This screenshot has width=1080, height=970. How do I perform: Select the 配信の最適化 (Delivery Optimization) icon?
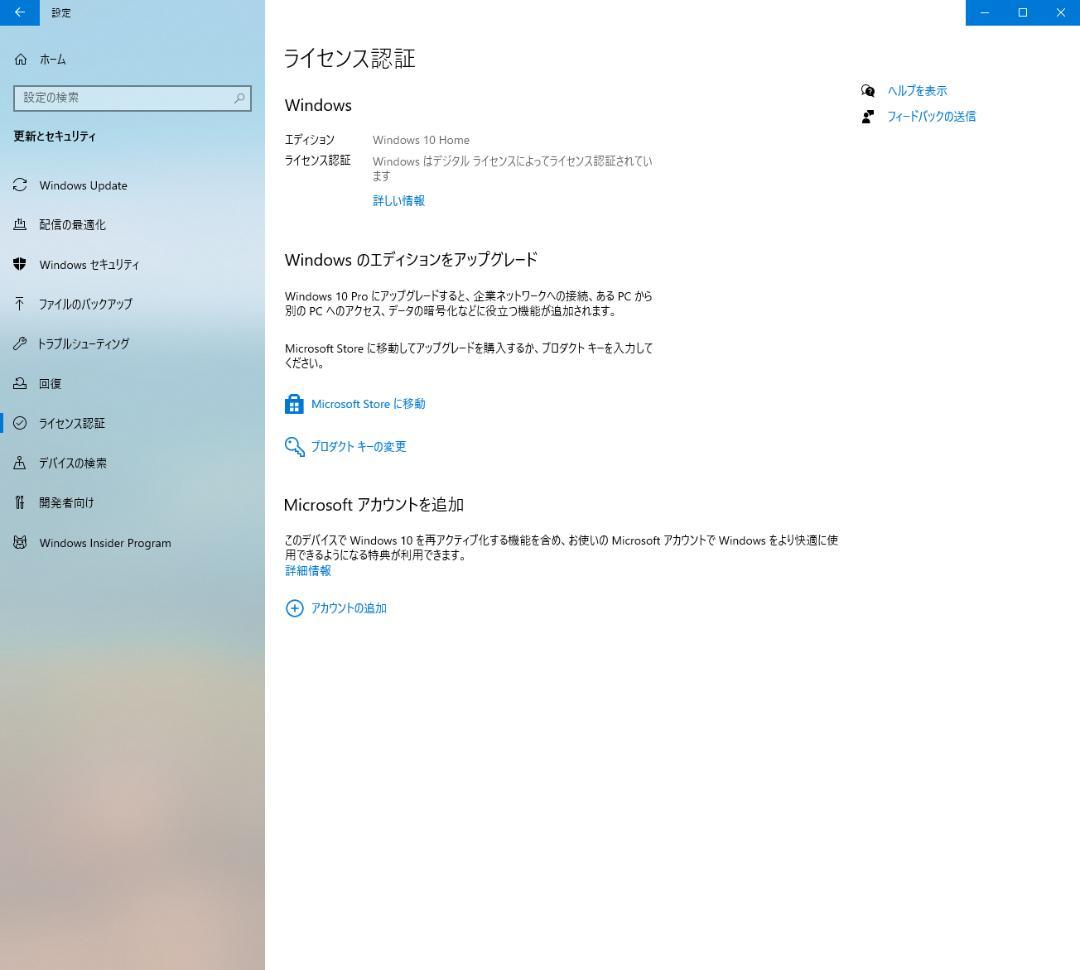coord(20,225)
